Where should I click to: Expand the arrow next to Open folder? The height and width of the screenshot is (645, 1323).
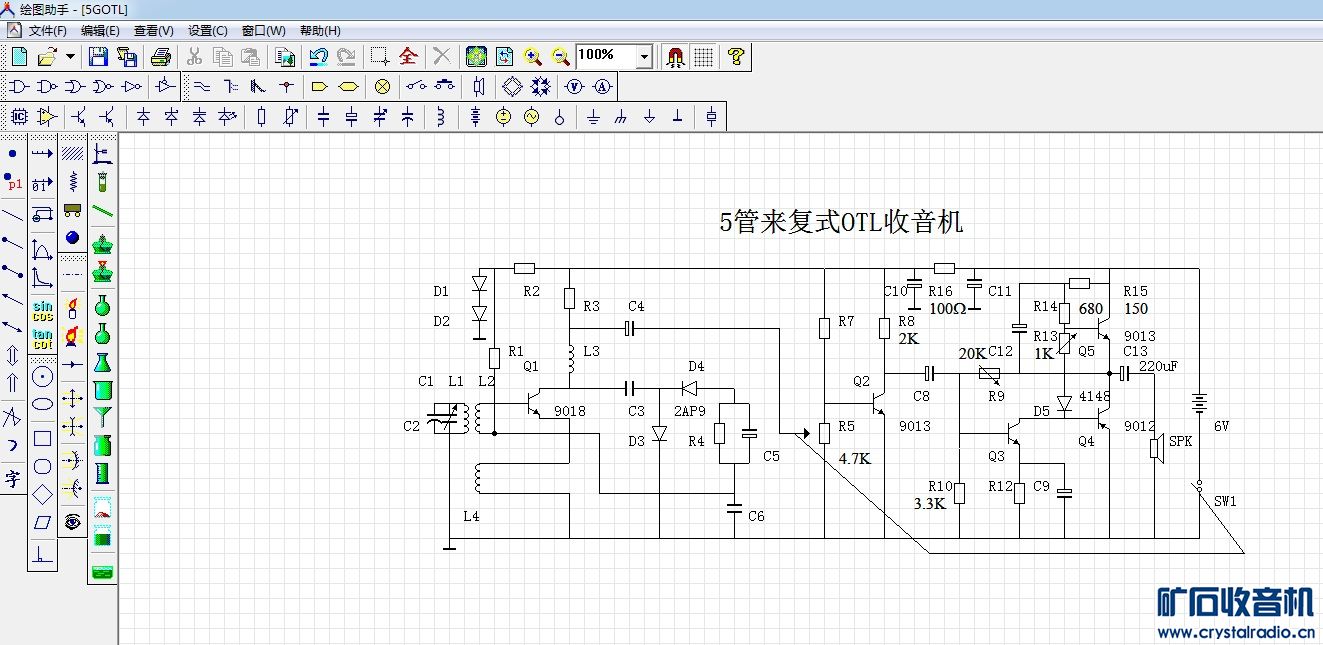pyautogui.click(x=70, y=57)
